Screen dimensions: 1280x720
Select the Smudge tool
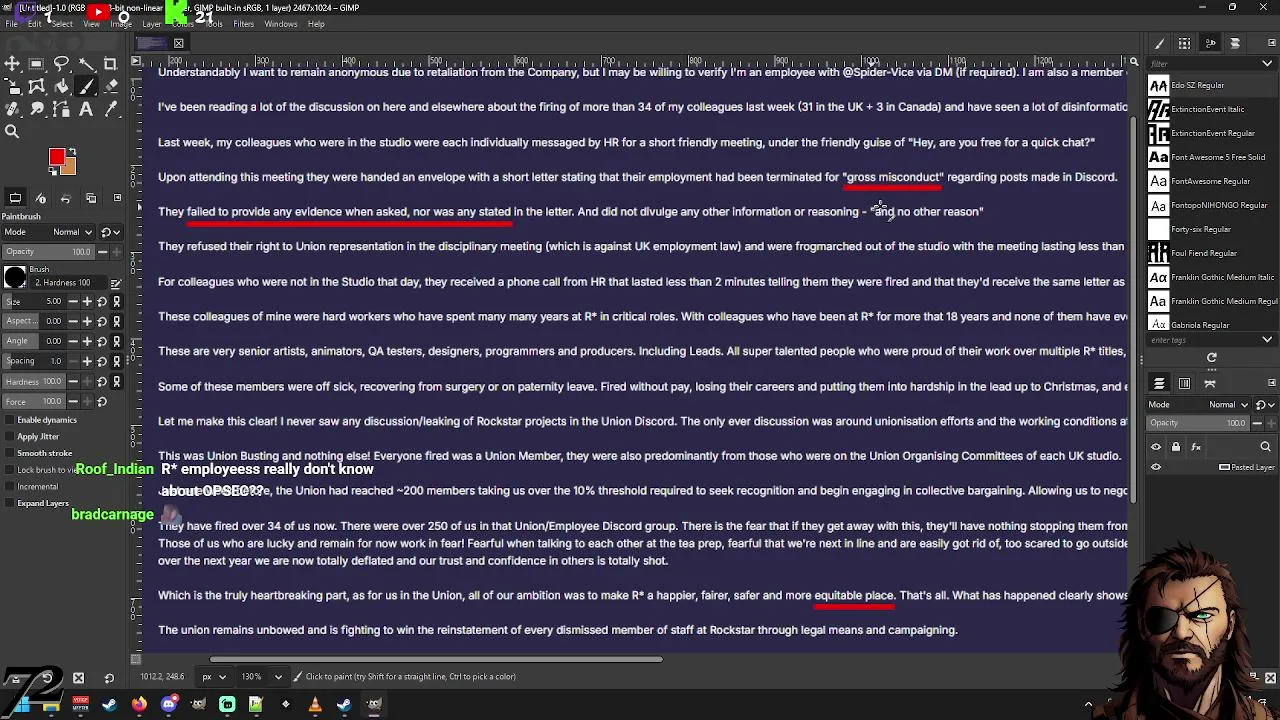tap(37, 109)
